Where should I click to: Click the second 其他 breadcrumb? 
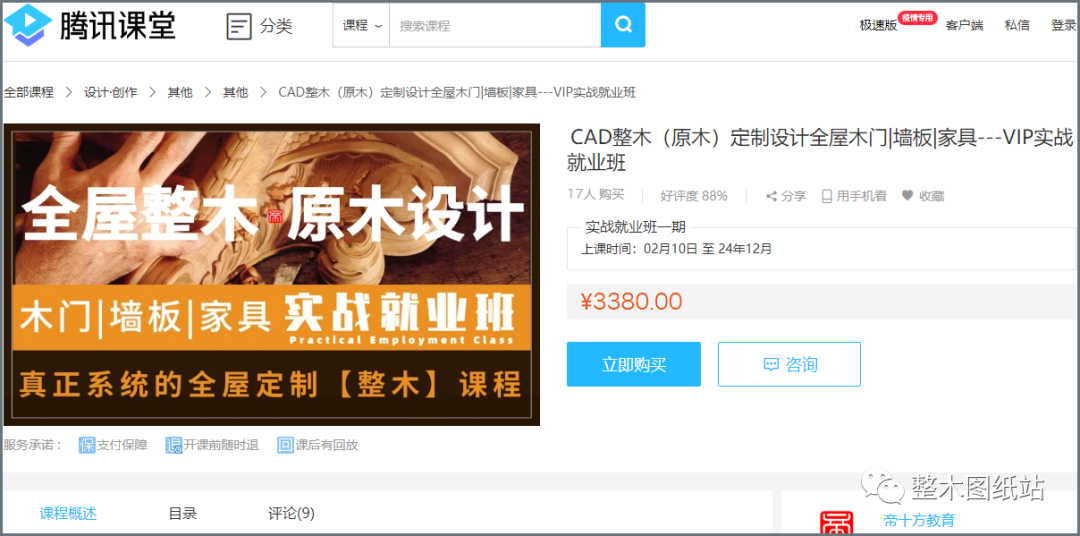pos(235,92)
